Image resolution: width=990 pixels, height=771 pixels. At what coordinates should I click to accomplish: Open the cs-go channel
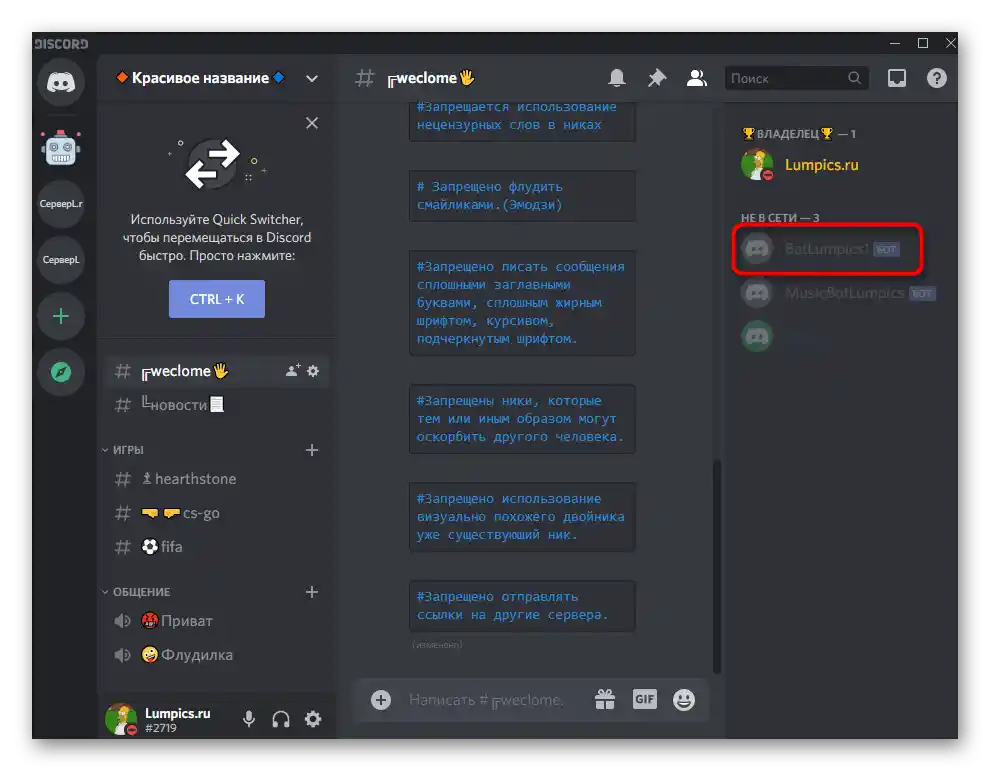tap(217, 513)
